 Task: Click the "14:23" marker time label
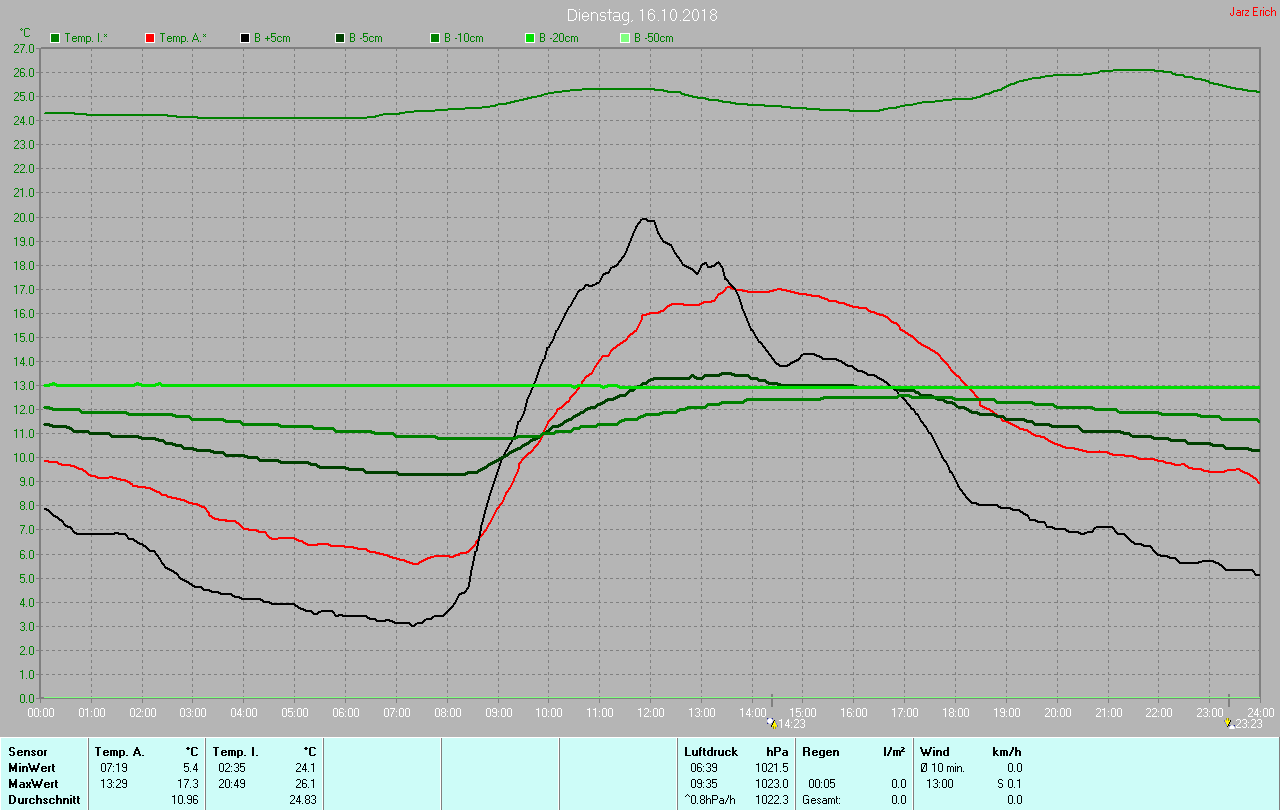tap(791, 724)
